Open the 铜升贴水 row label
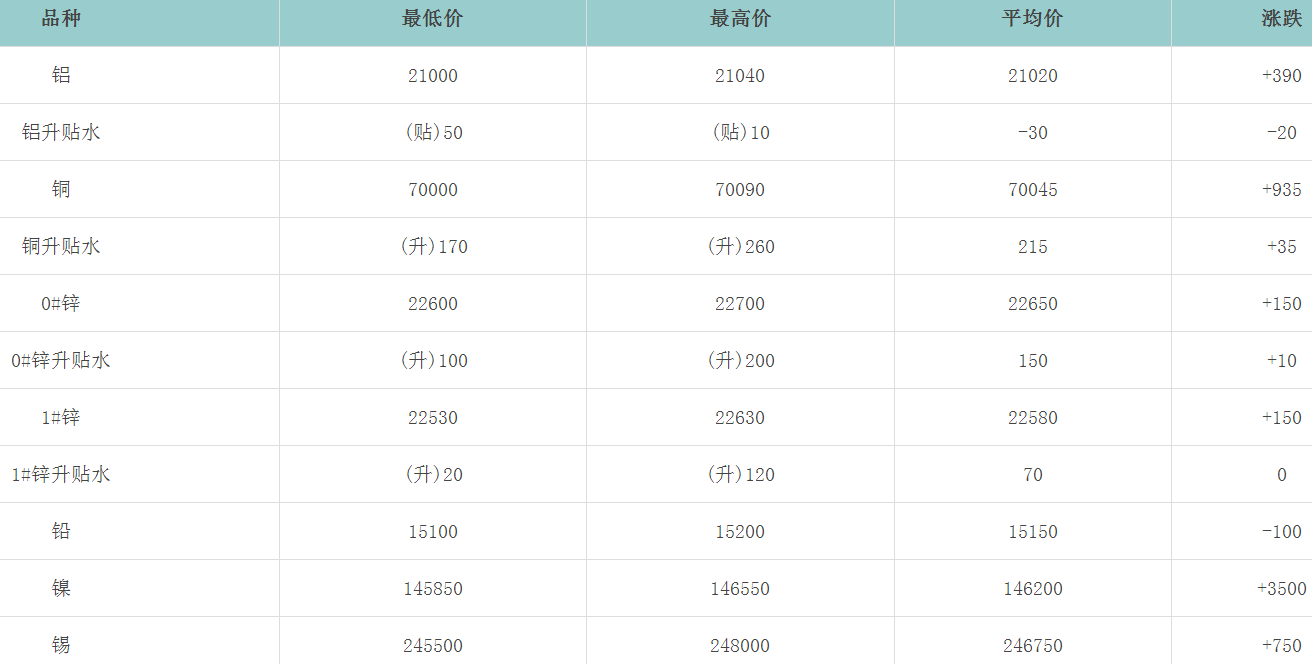1312x664 pixels. (61, 246)
